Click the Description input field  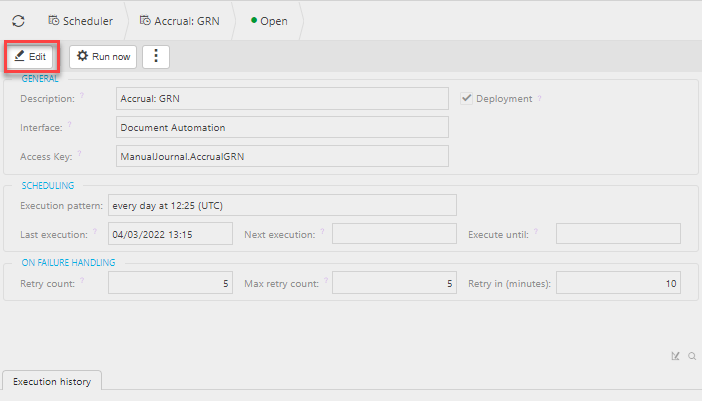tap(282, 98)
